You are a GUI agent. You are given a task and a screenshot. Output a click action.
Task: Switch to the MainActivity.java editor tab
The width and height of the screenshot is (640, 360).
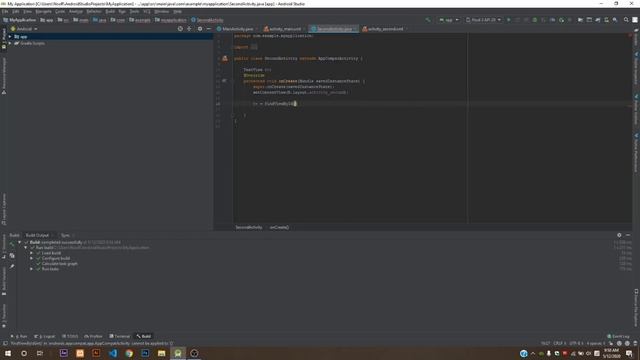coord(238,29)
